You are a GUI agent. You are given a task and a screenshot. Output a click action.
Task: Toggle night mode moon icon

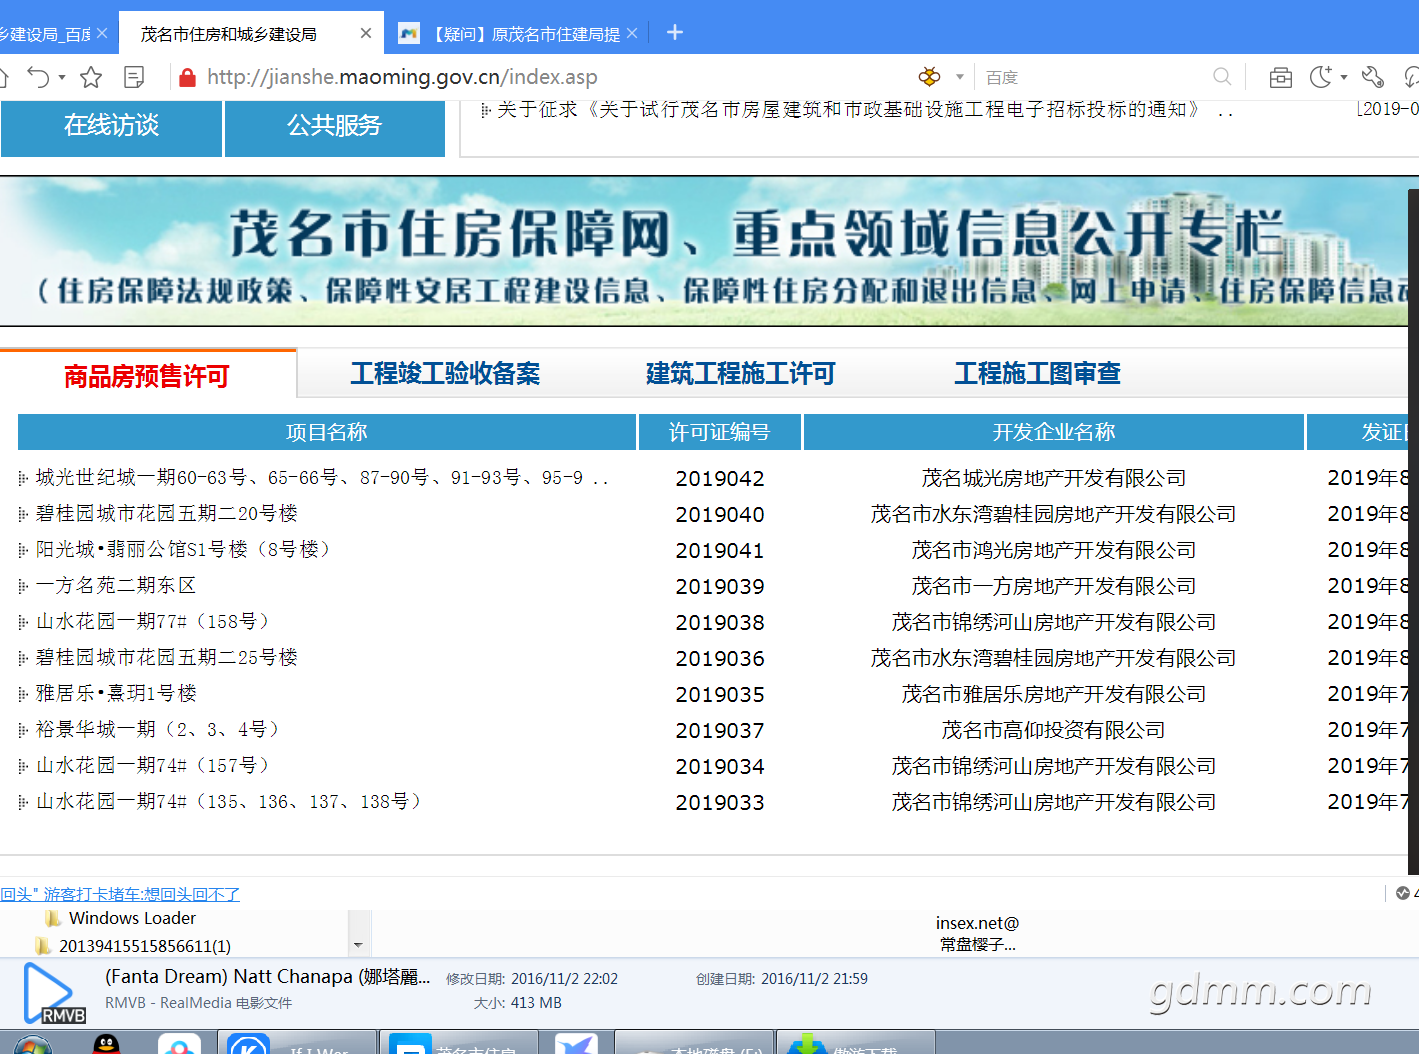(x=1321, y=77)
